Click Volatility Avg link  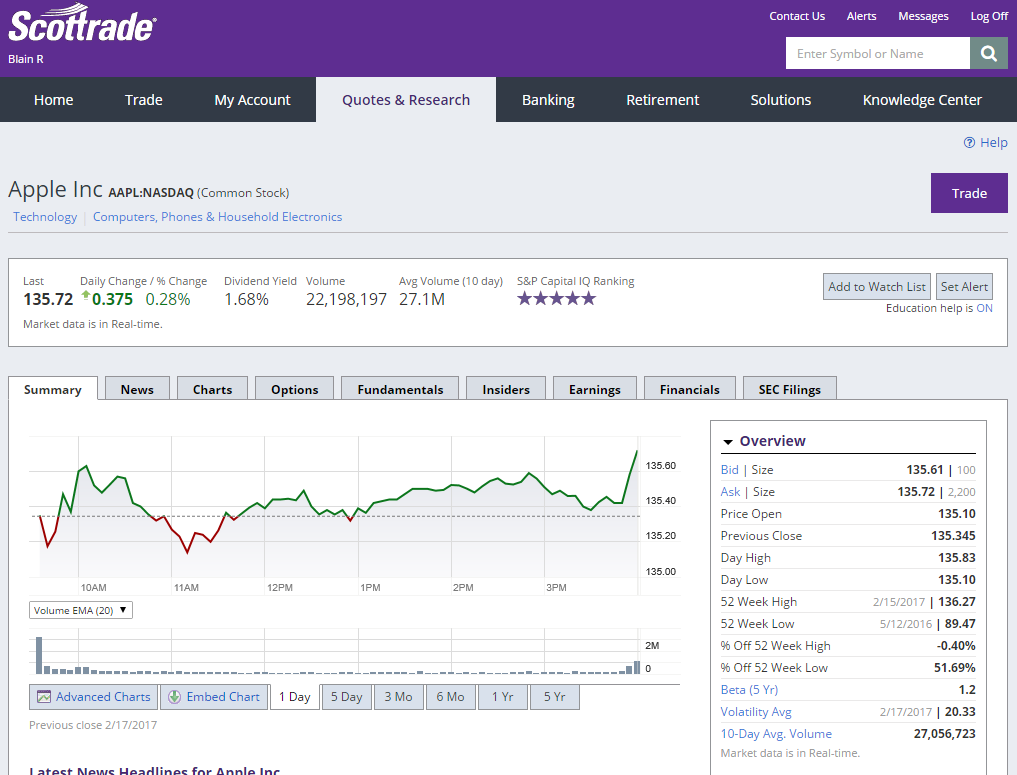(x=756, y=711)
